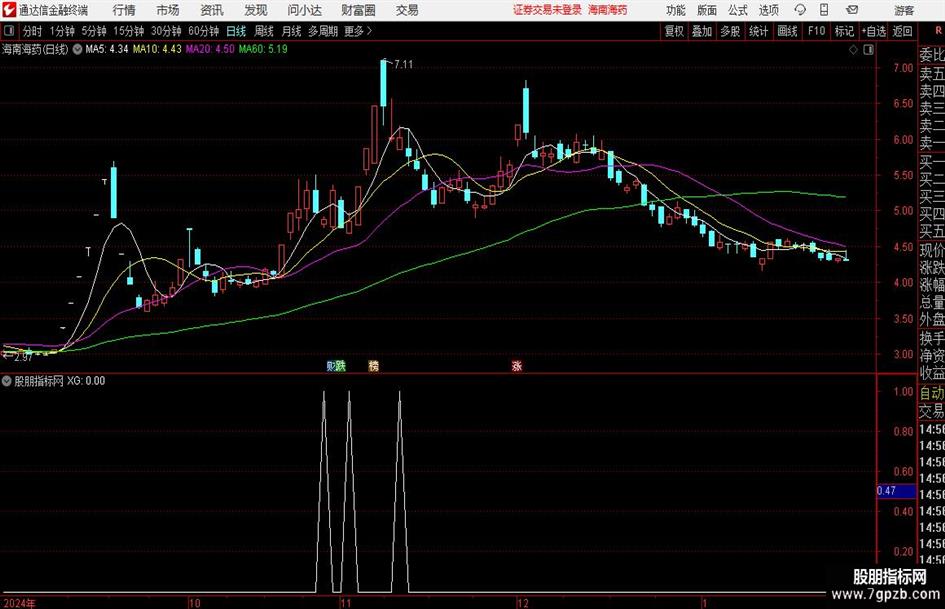Viewport: 945px width, 609px height.
Task: Select the 日线 daily period tab
Action: [x=236, y=31]
